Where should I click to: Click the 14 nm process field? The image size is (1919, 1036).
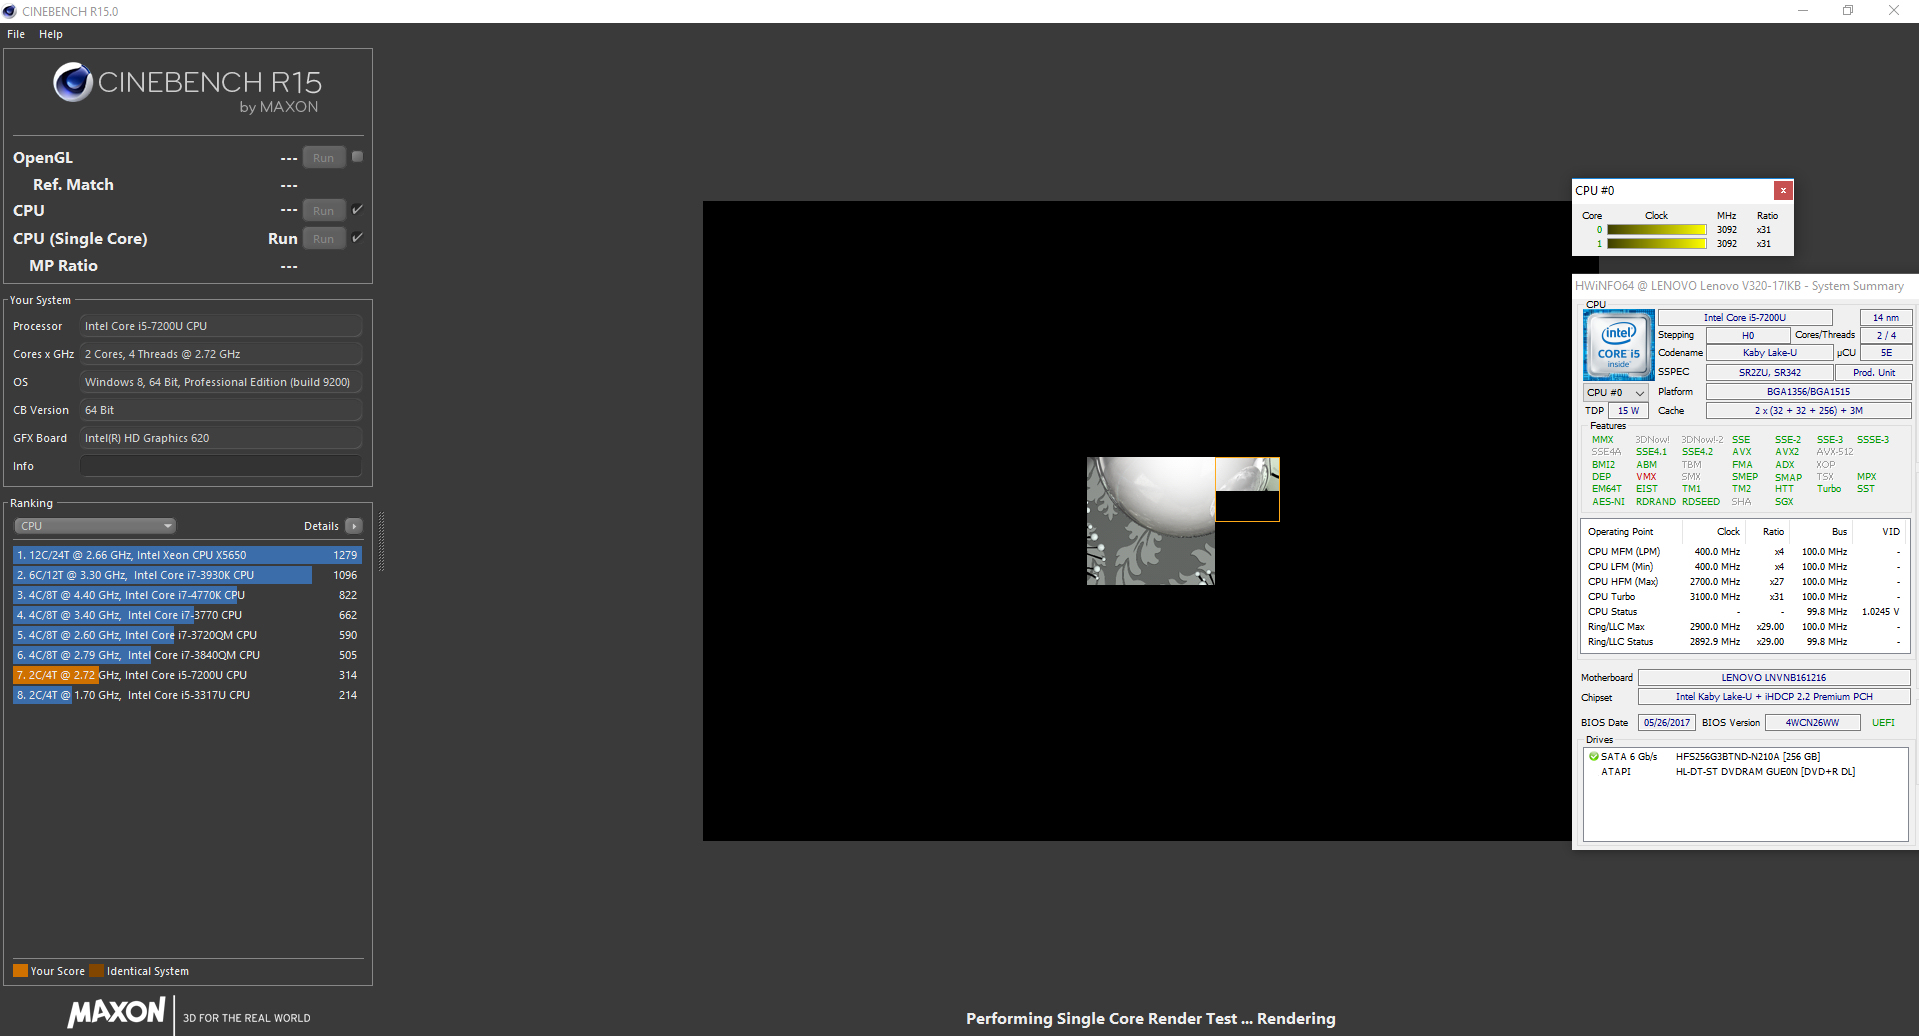click(x=1886, y=318)
